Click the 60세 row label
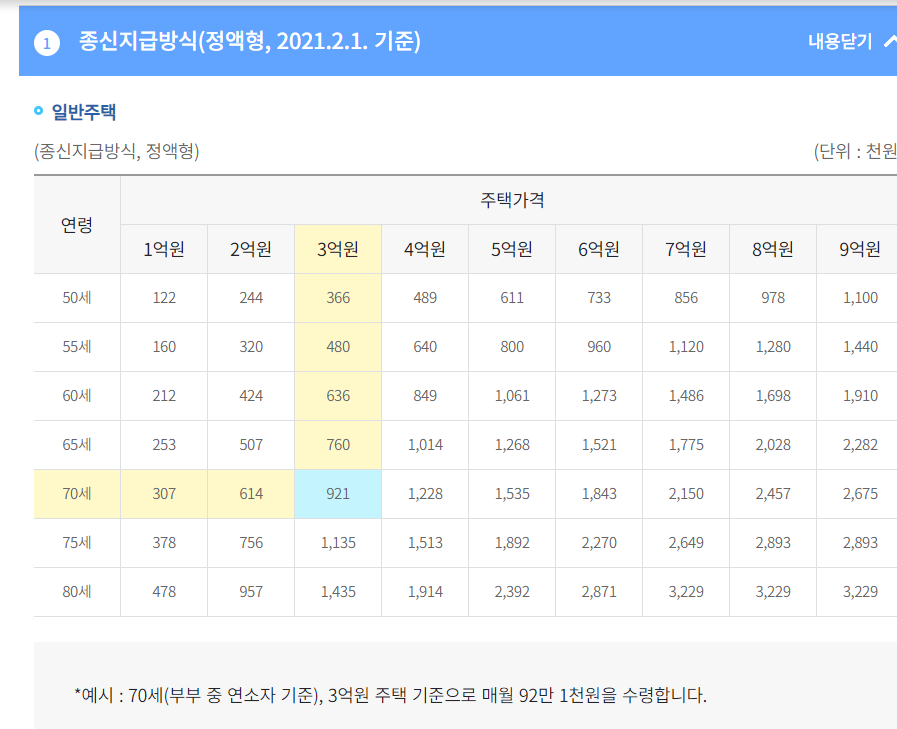This screenshot has width=897, height=729. point(77,396)
